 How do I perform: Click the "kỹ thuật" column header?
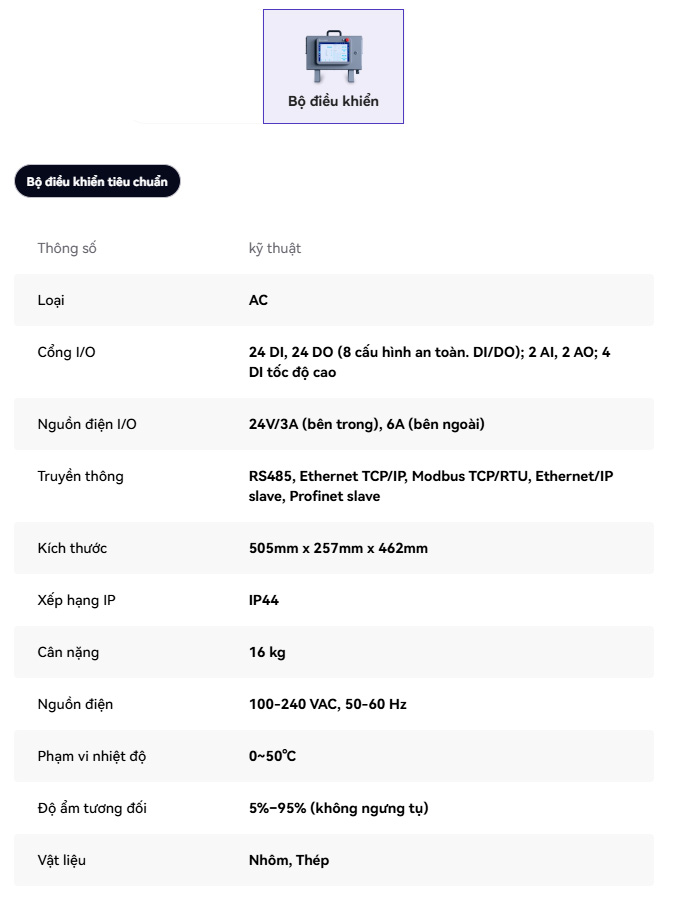tap(275, 248)
